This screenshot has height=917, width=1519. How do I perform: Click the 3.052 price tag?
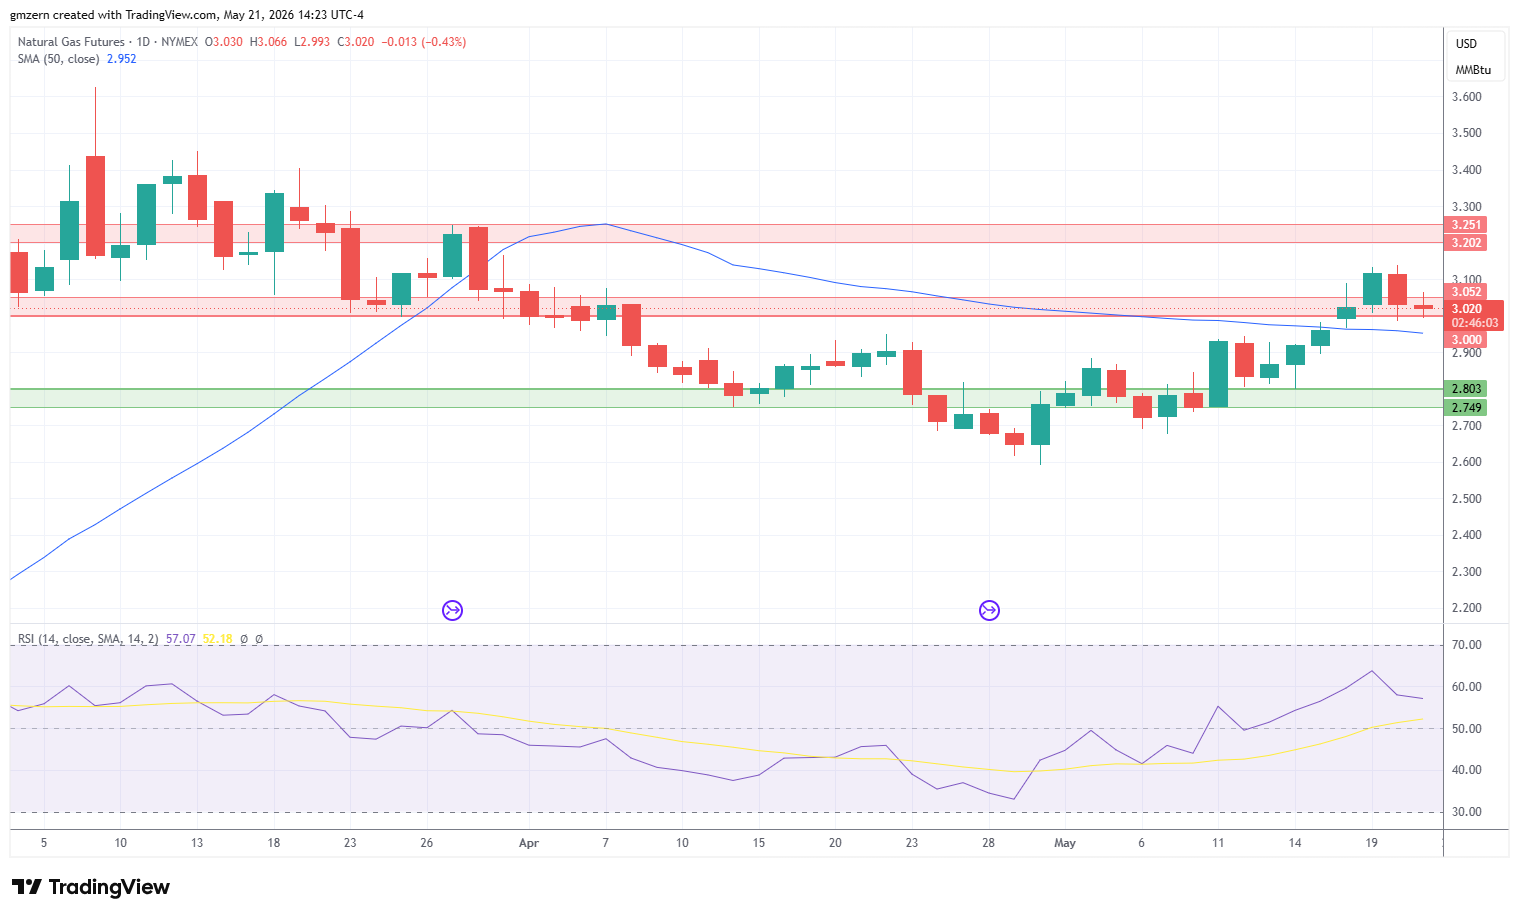[1466, 292]
